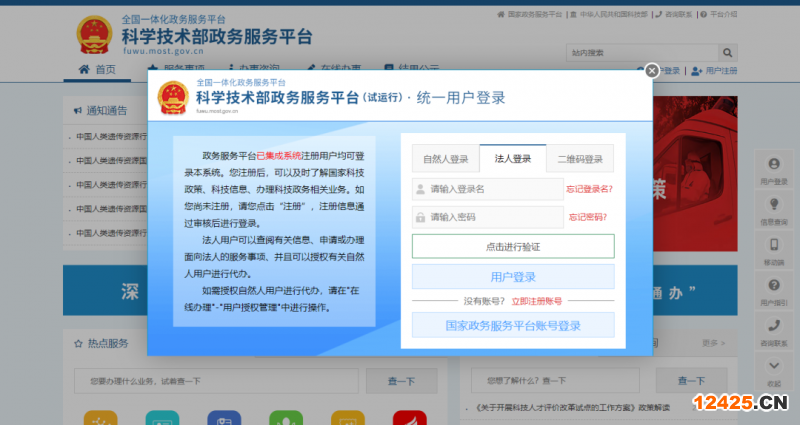Image resolution: width=800 pixels, height=425 pixels.
Task: Click the 用户注册 person-plus icon
Action: click(697, 71)
